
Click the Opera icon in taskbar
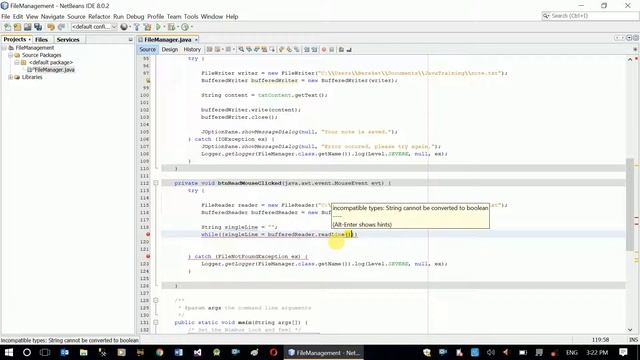click(x=273, y=352)
